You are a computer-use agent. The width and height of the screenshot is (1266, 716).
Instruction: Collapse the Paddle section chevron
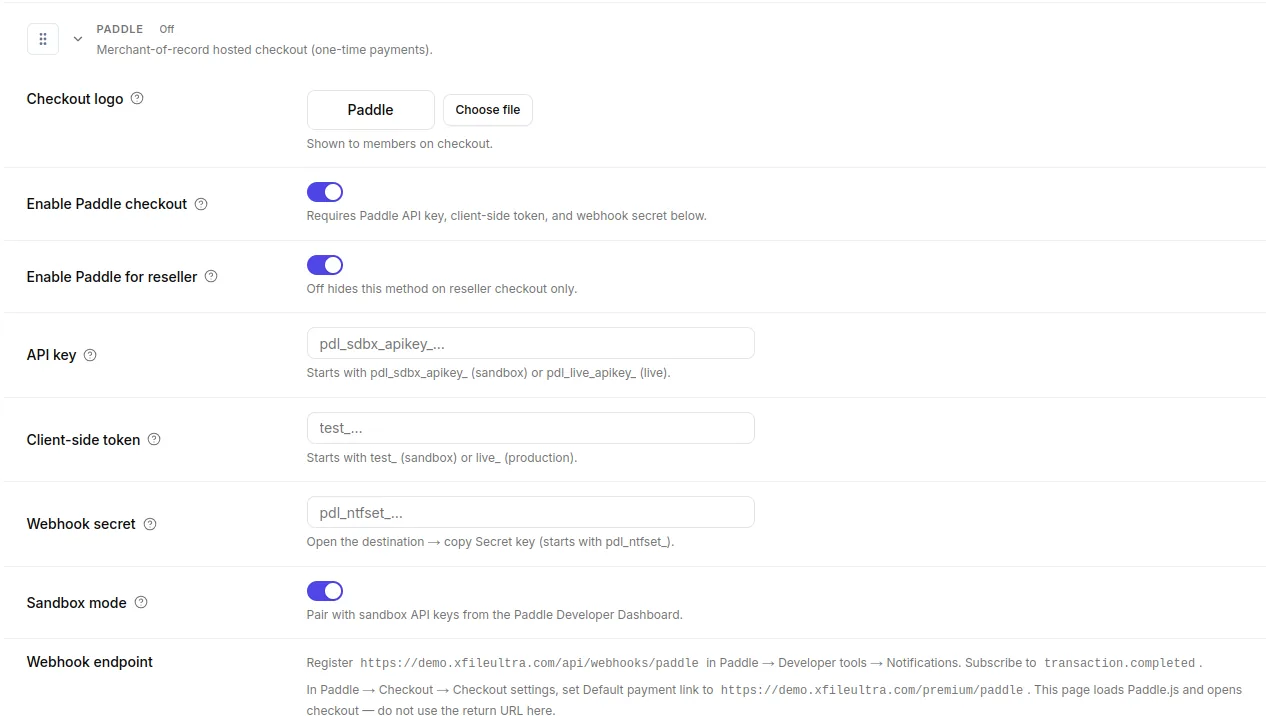pyautogui.click(x=78, y=39)
